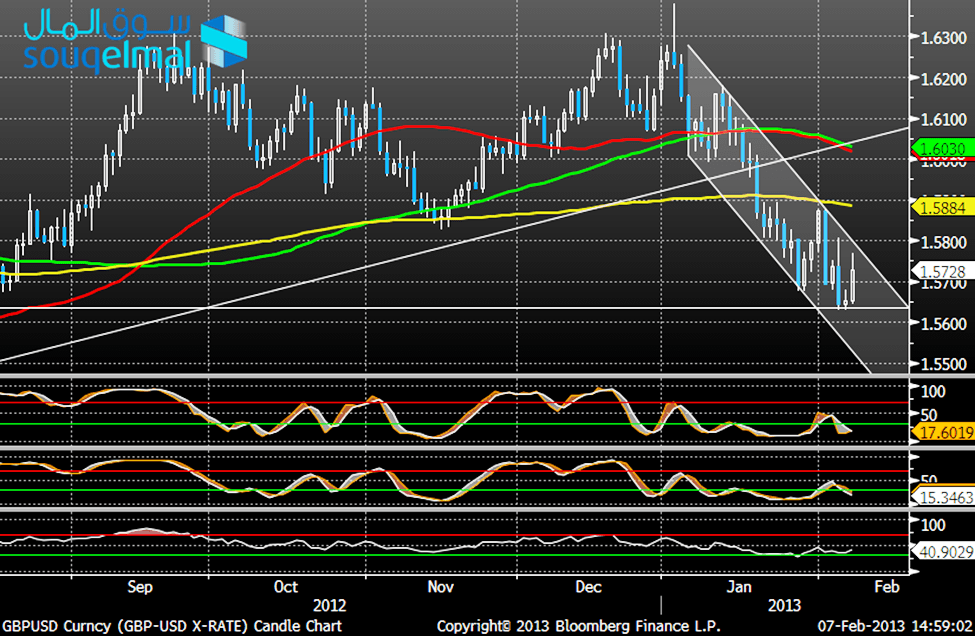Select the 07-Feb-2013 14:59:02 timestamp
The image size is (975, 636).
tap(895, 626)
